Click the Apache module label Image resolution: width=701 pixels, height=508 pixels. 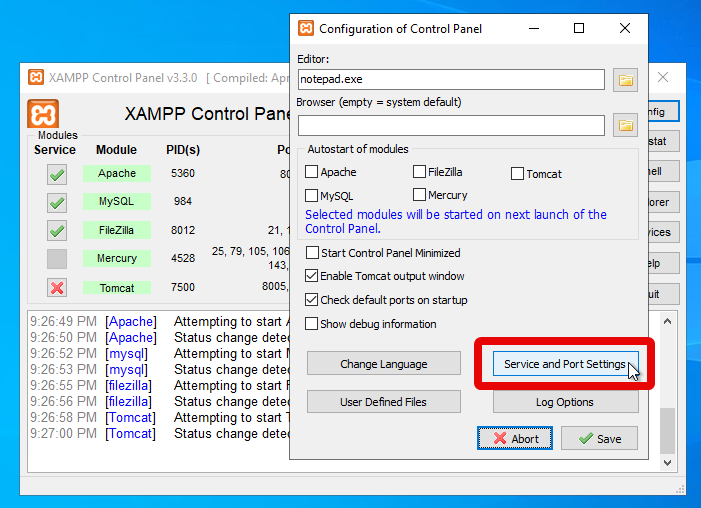tap(117, 173)
